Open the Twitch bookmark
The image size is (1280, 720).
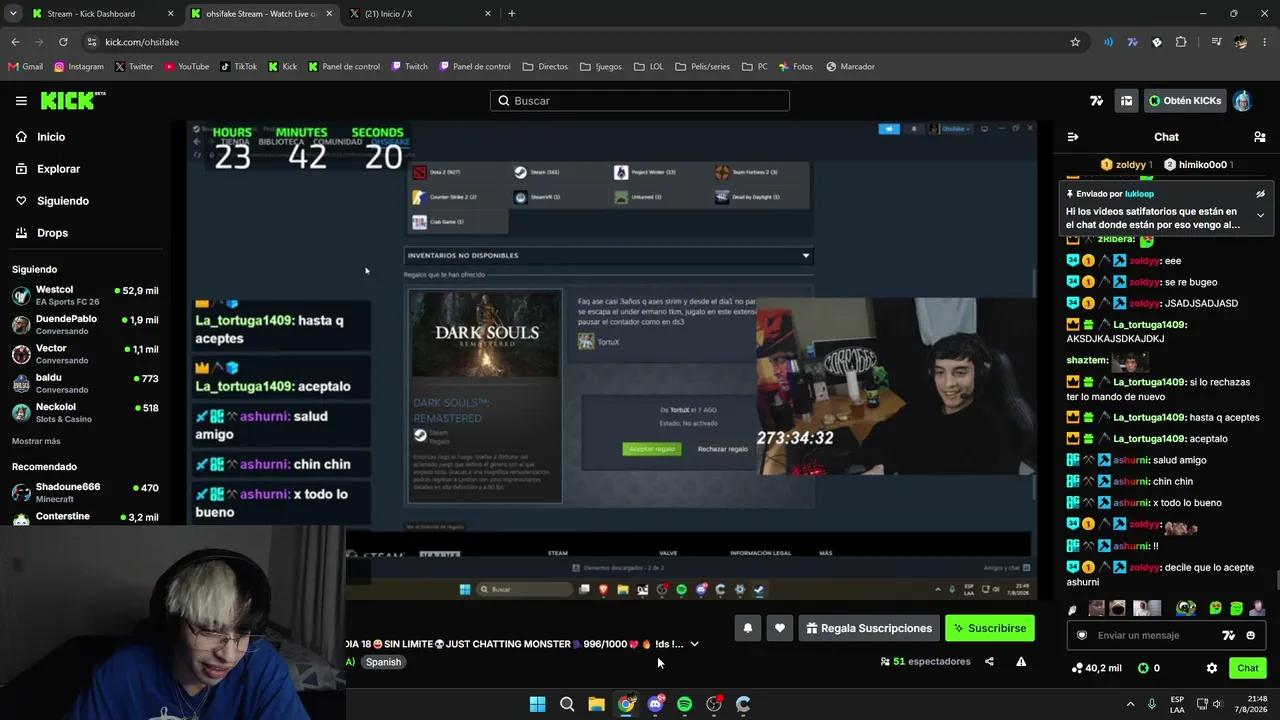pyautogui.click(x=409, y=67)
